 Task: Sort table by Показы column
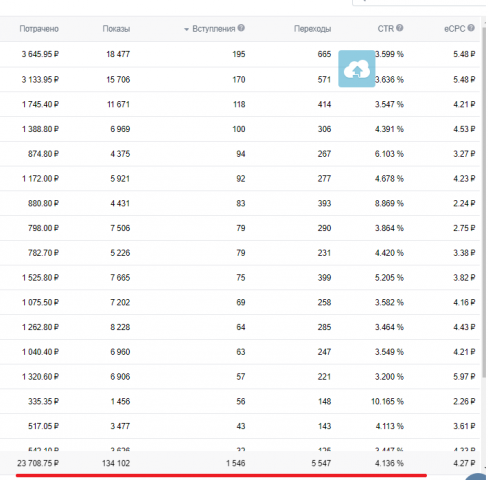coord(116,29)
